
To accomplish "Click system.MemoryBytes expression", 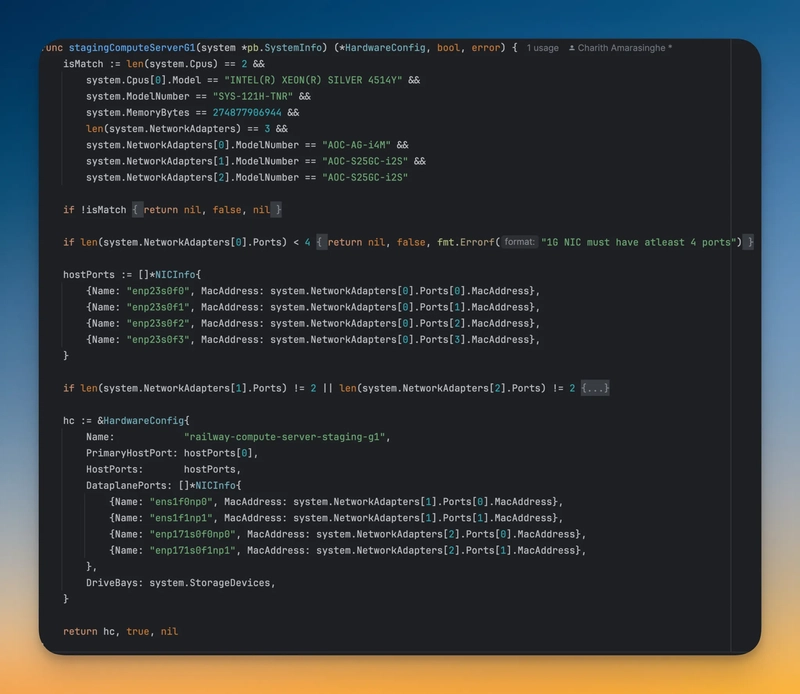I will (x=138, y=113).
